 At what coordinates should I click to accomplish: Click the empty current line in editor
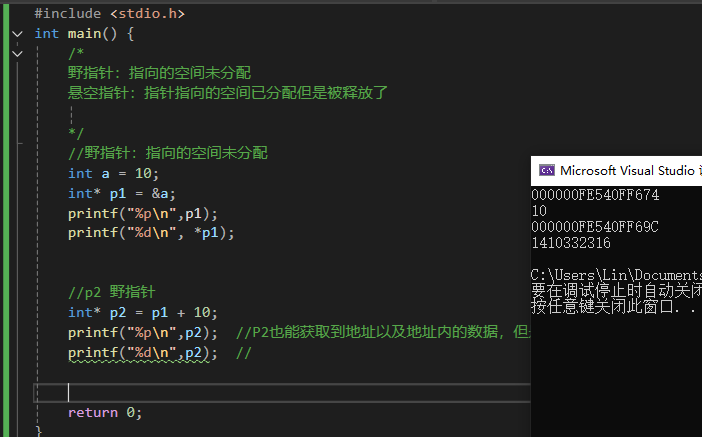tap(200, 392)
